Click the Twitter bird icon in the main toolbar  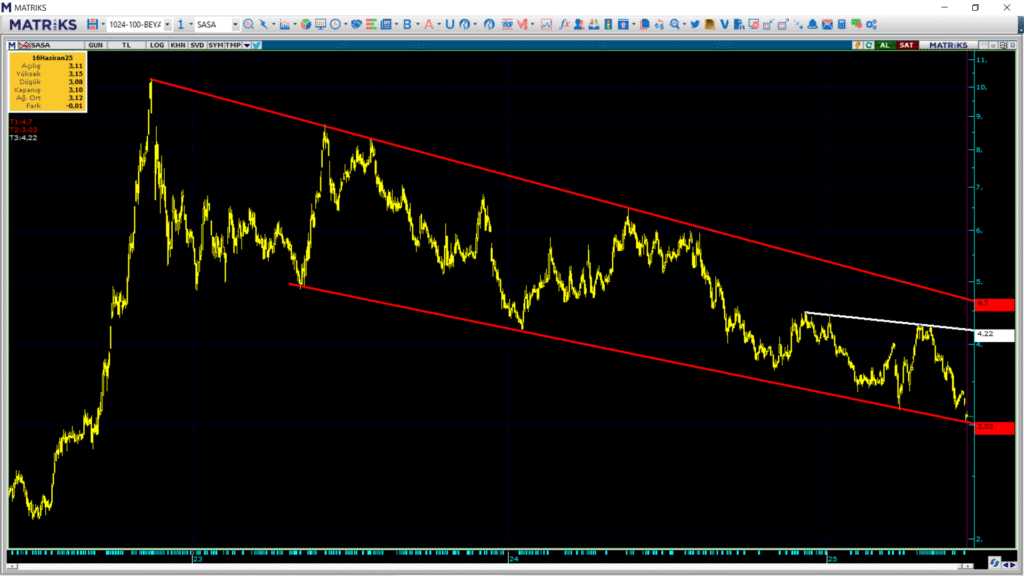pyautogui.click(x=693, y=24)
